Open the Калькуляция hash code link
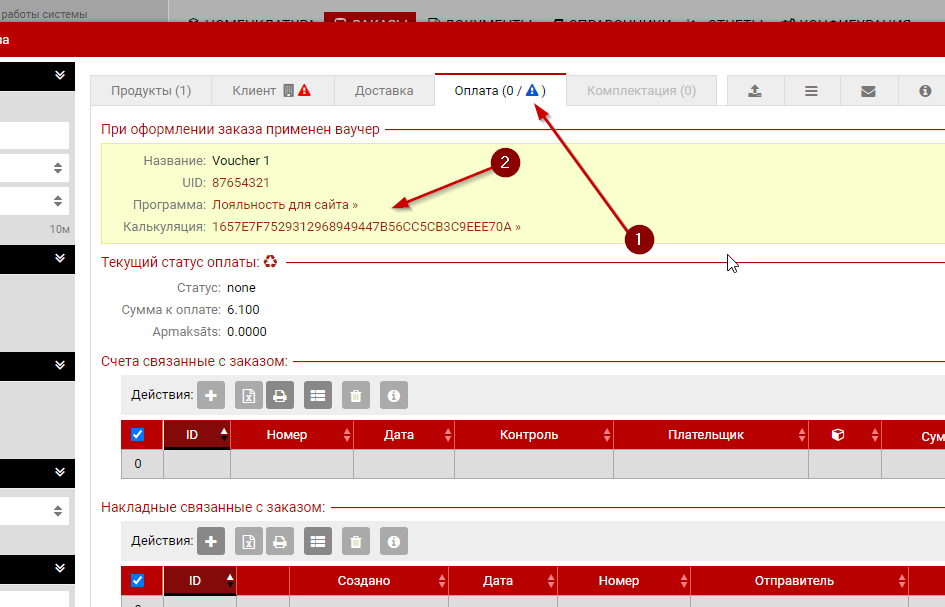This screenshot has width=945, height=607. (x=366, y=227)
